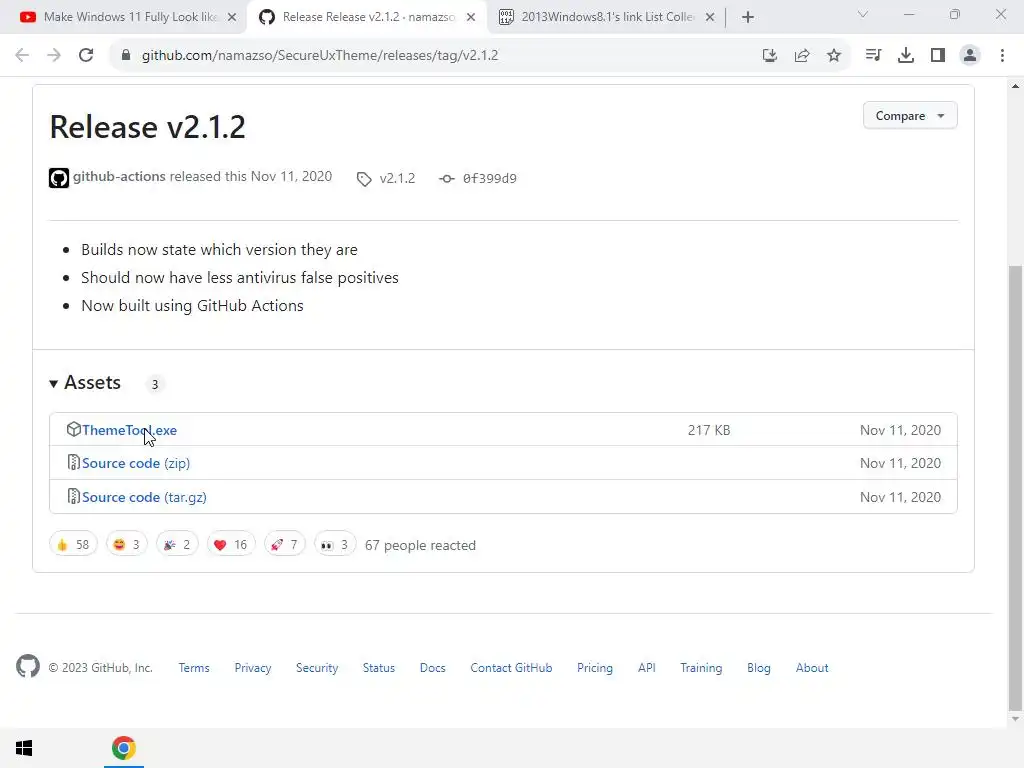
Task: Close the Release v2.1.2 tab
Action: point(471,17)
